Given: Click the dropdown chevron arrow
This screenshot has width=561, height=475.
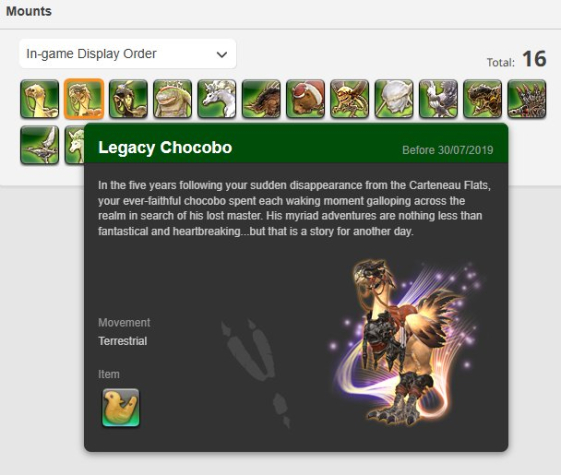Looking at the screenshot, I should click(222, 54).
